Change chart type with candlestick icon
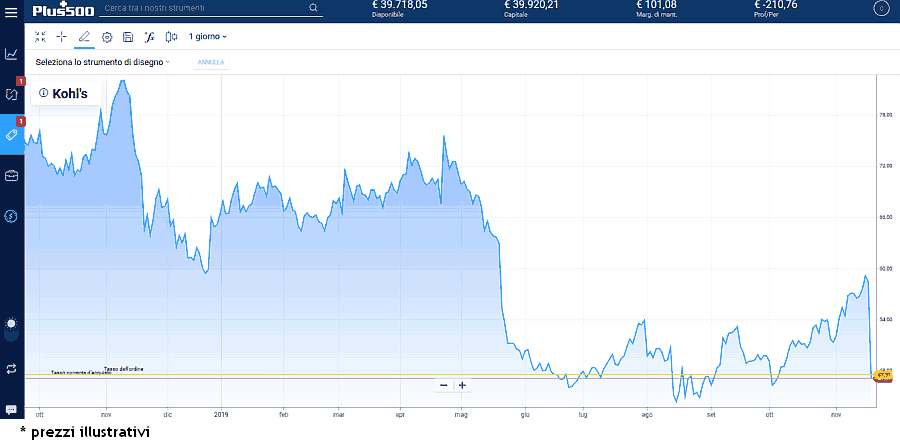 tap(170, 37)
